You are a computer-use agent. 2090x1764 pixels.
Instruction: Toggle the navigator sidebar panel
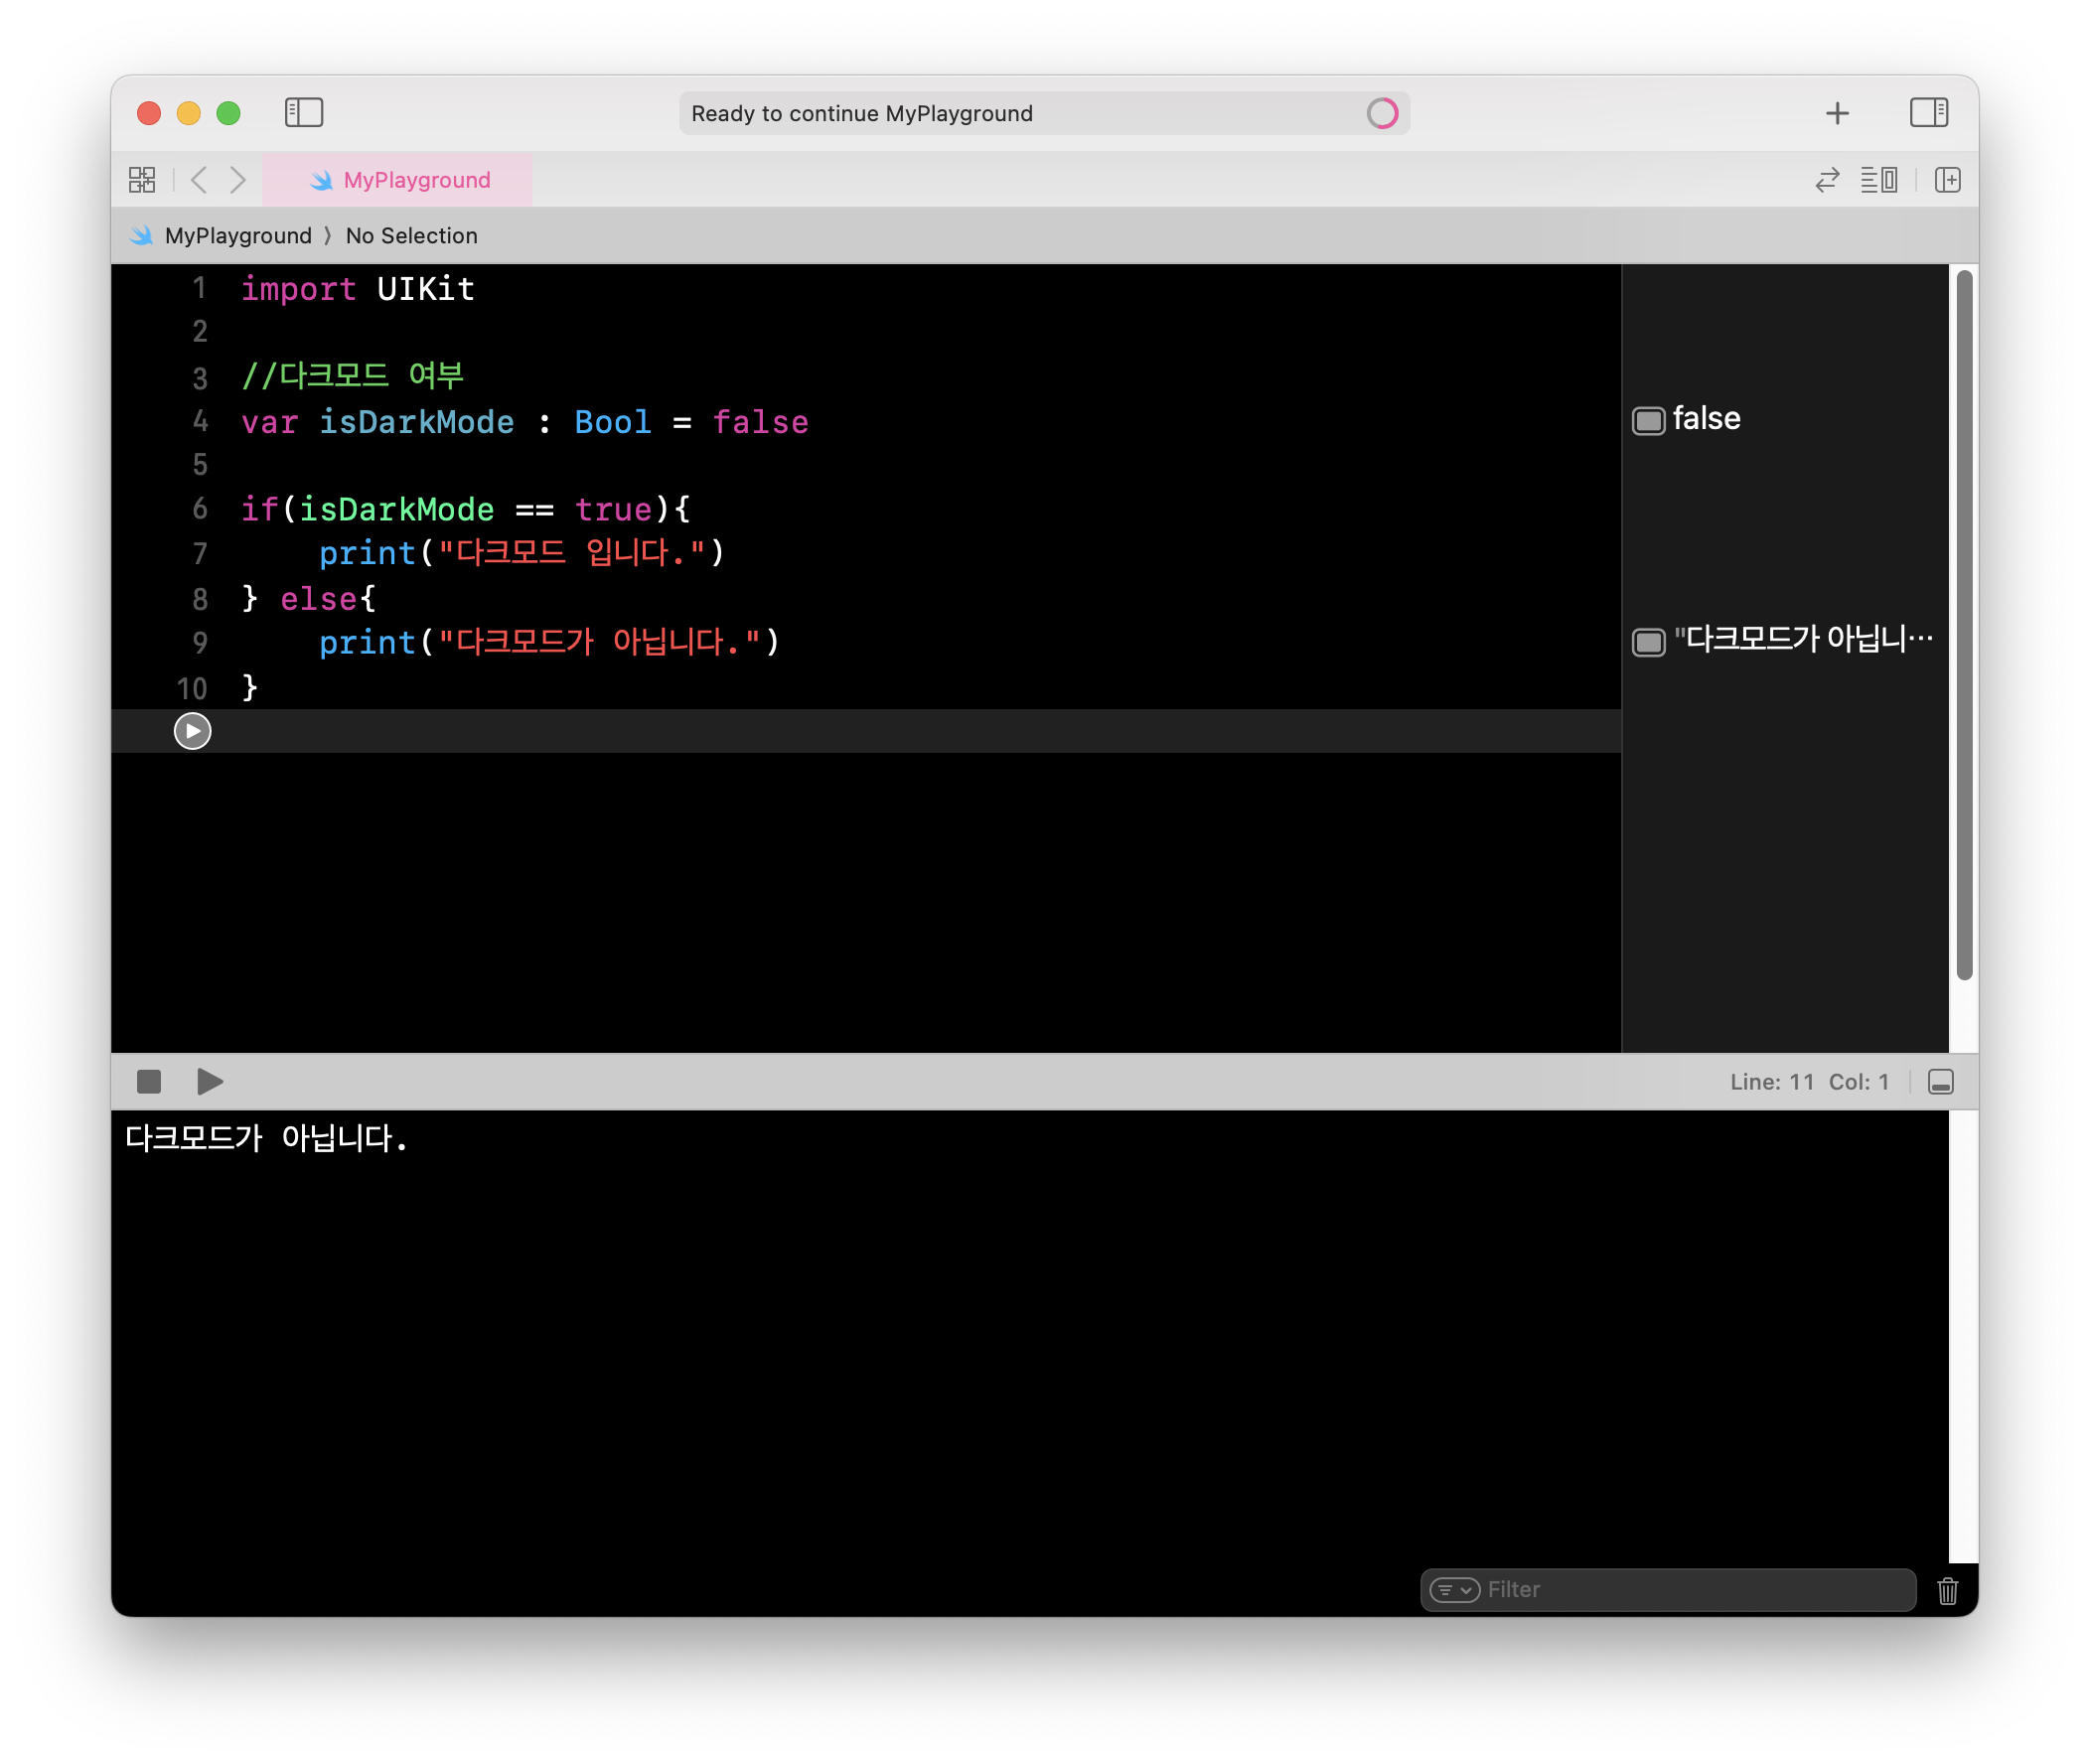click(303, 112)
